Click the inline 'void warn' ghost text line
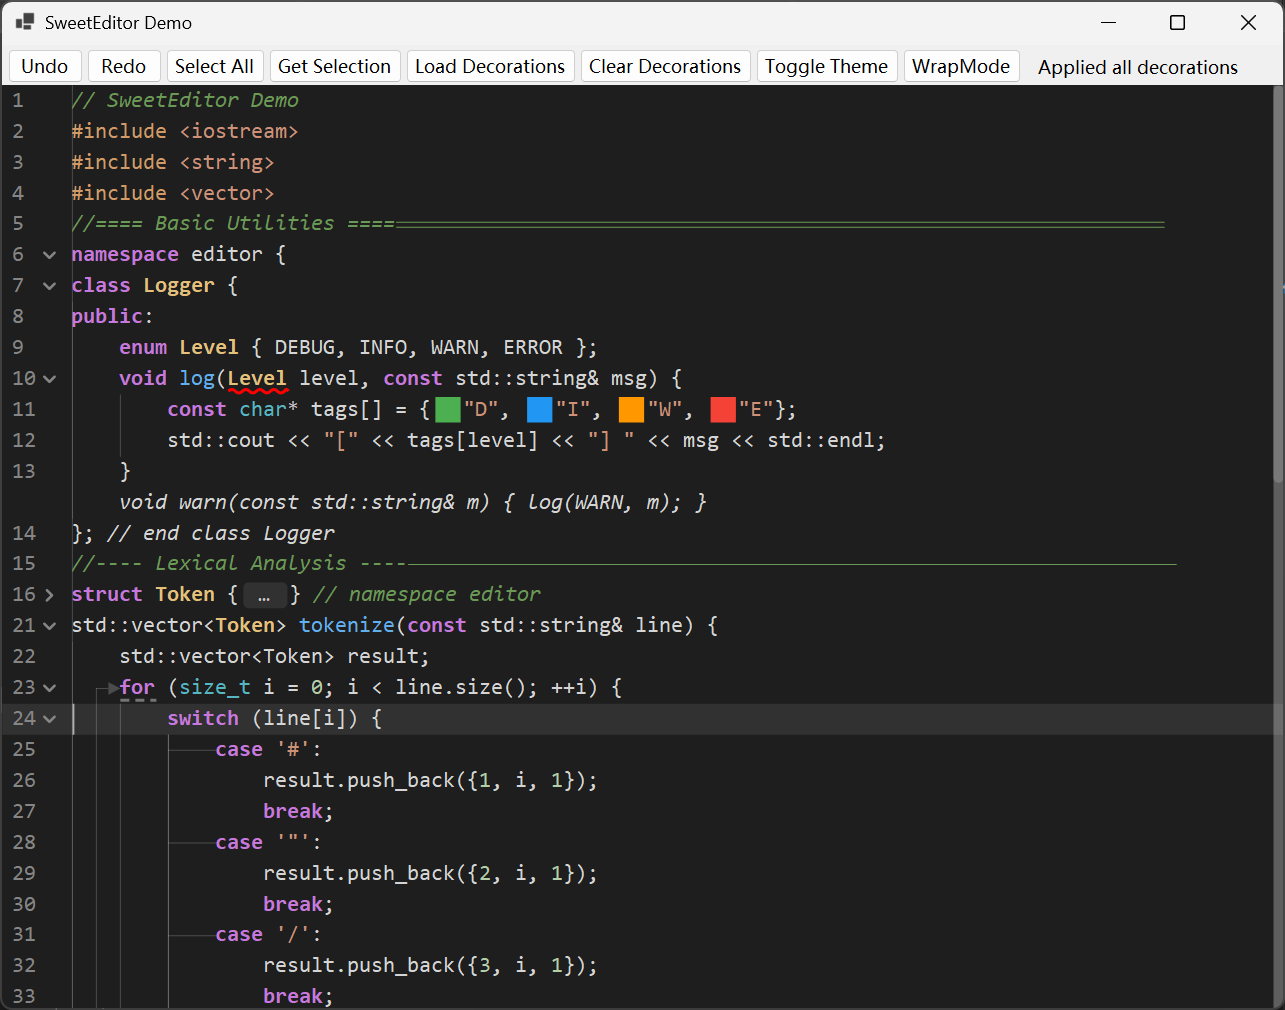1285x1010 pixels. pyautogui.click(x=413, y=502)
